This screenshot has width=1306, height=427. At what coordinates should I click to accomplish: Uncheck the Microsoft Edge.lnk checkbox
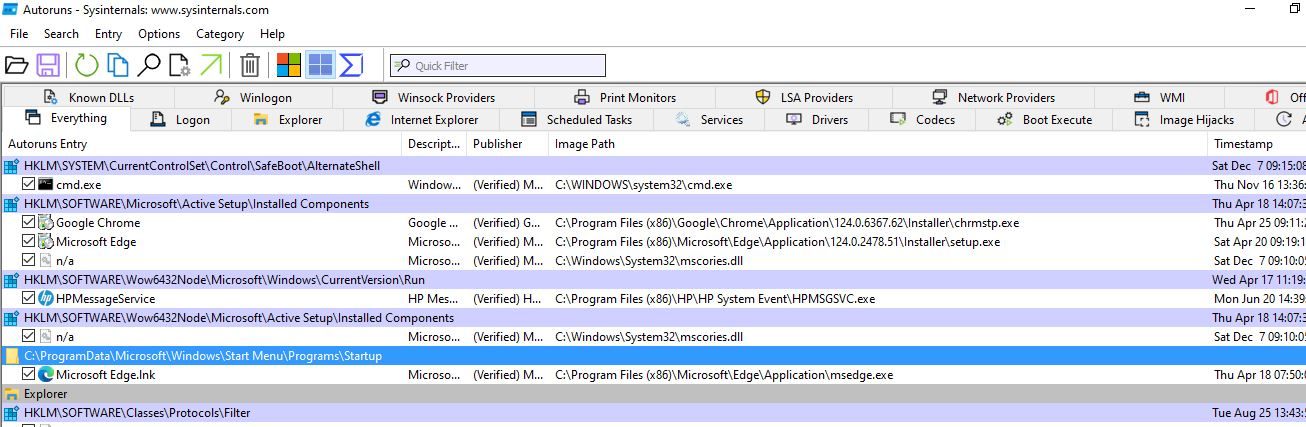[28, 374]
